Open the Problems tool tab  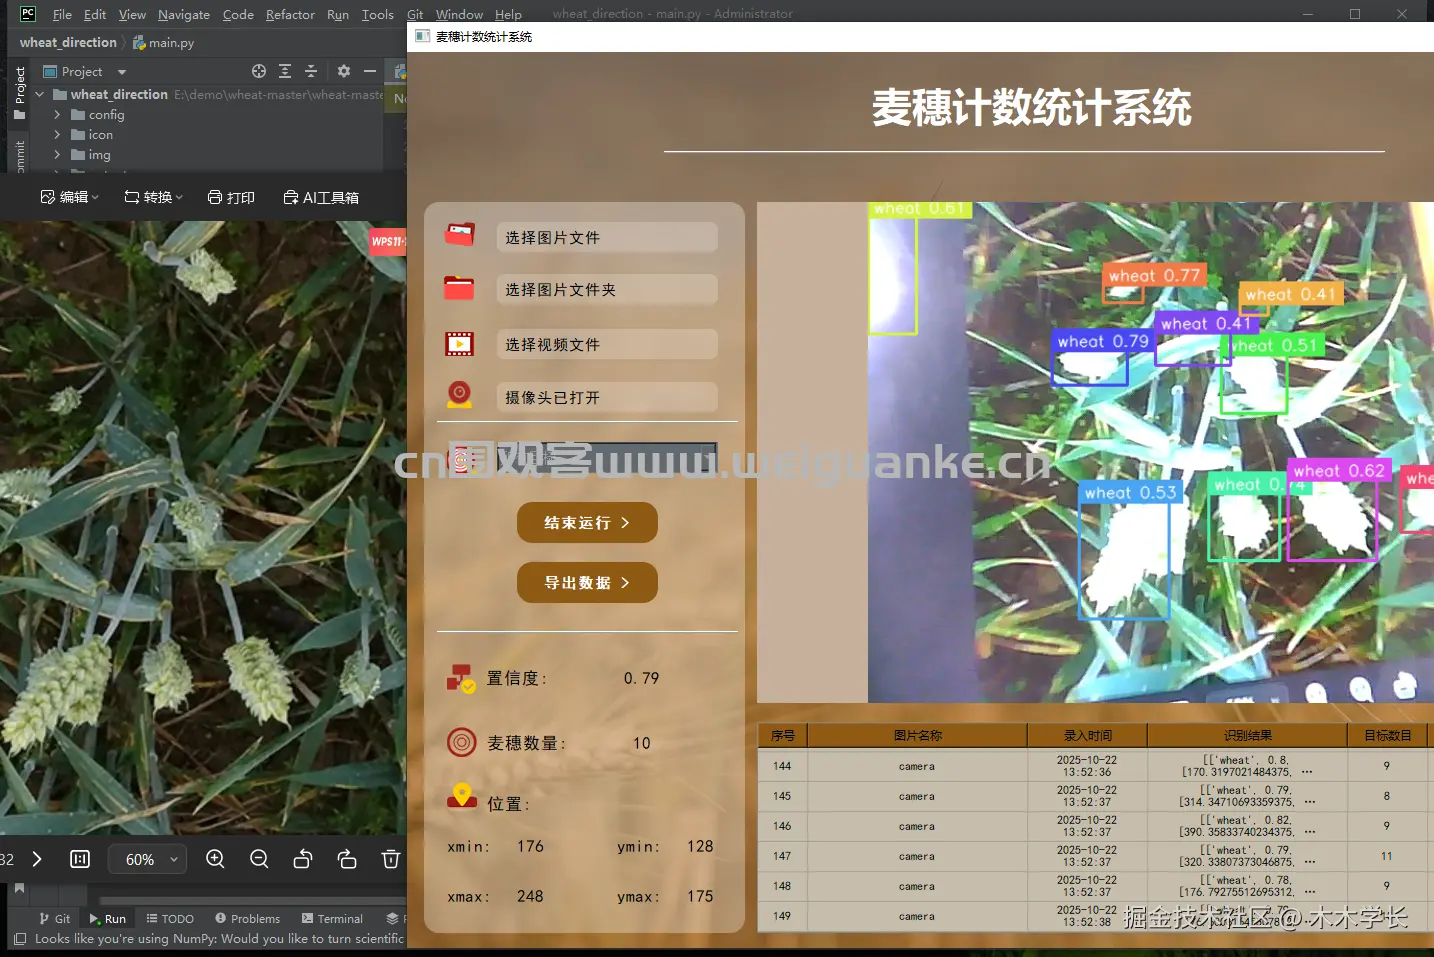(x=247, y=918)
